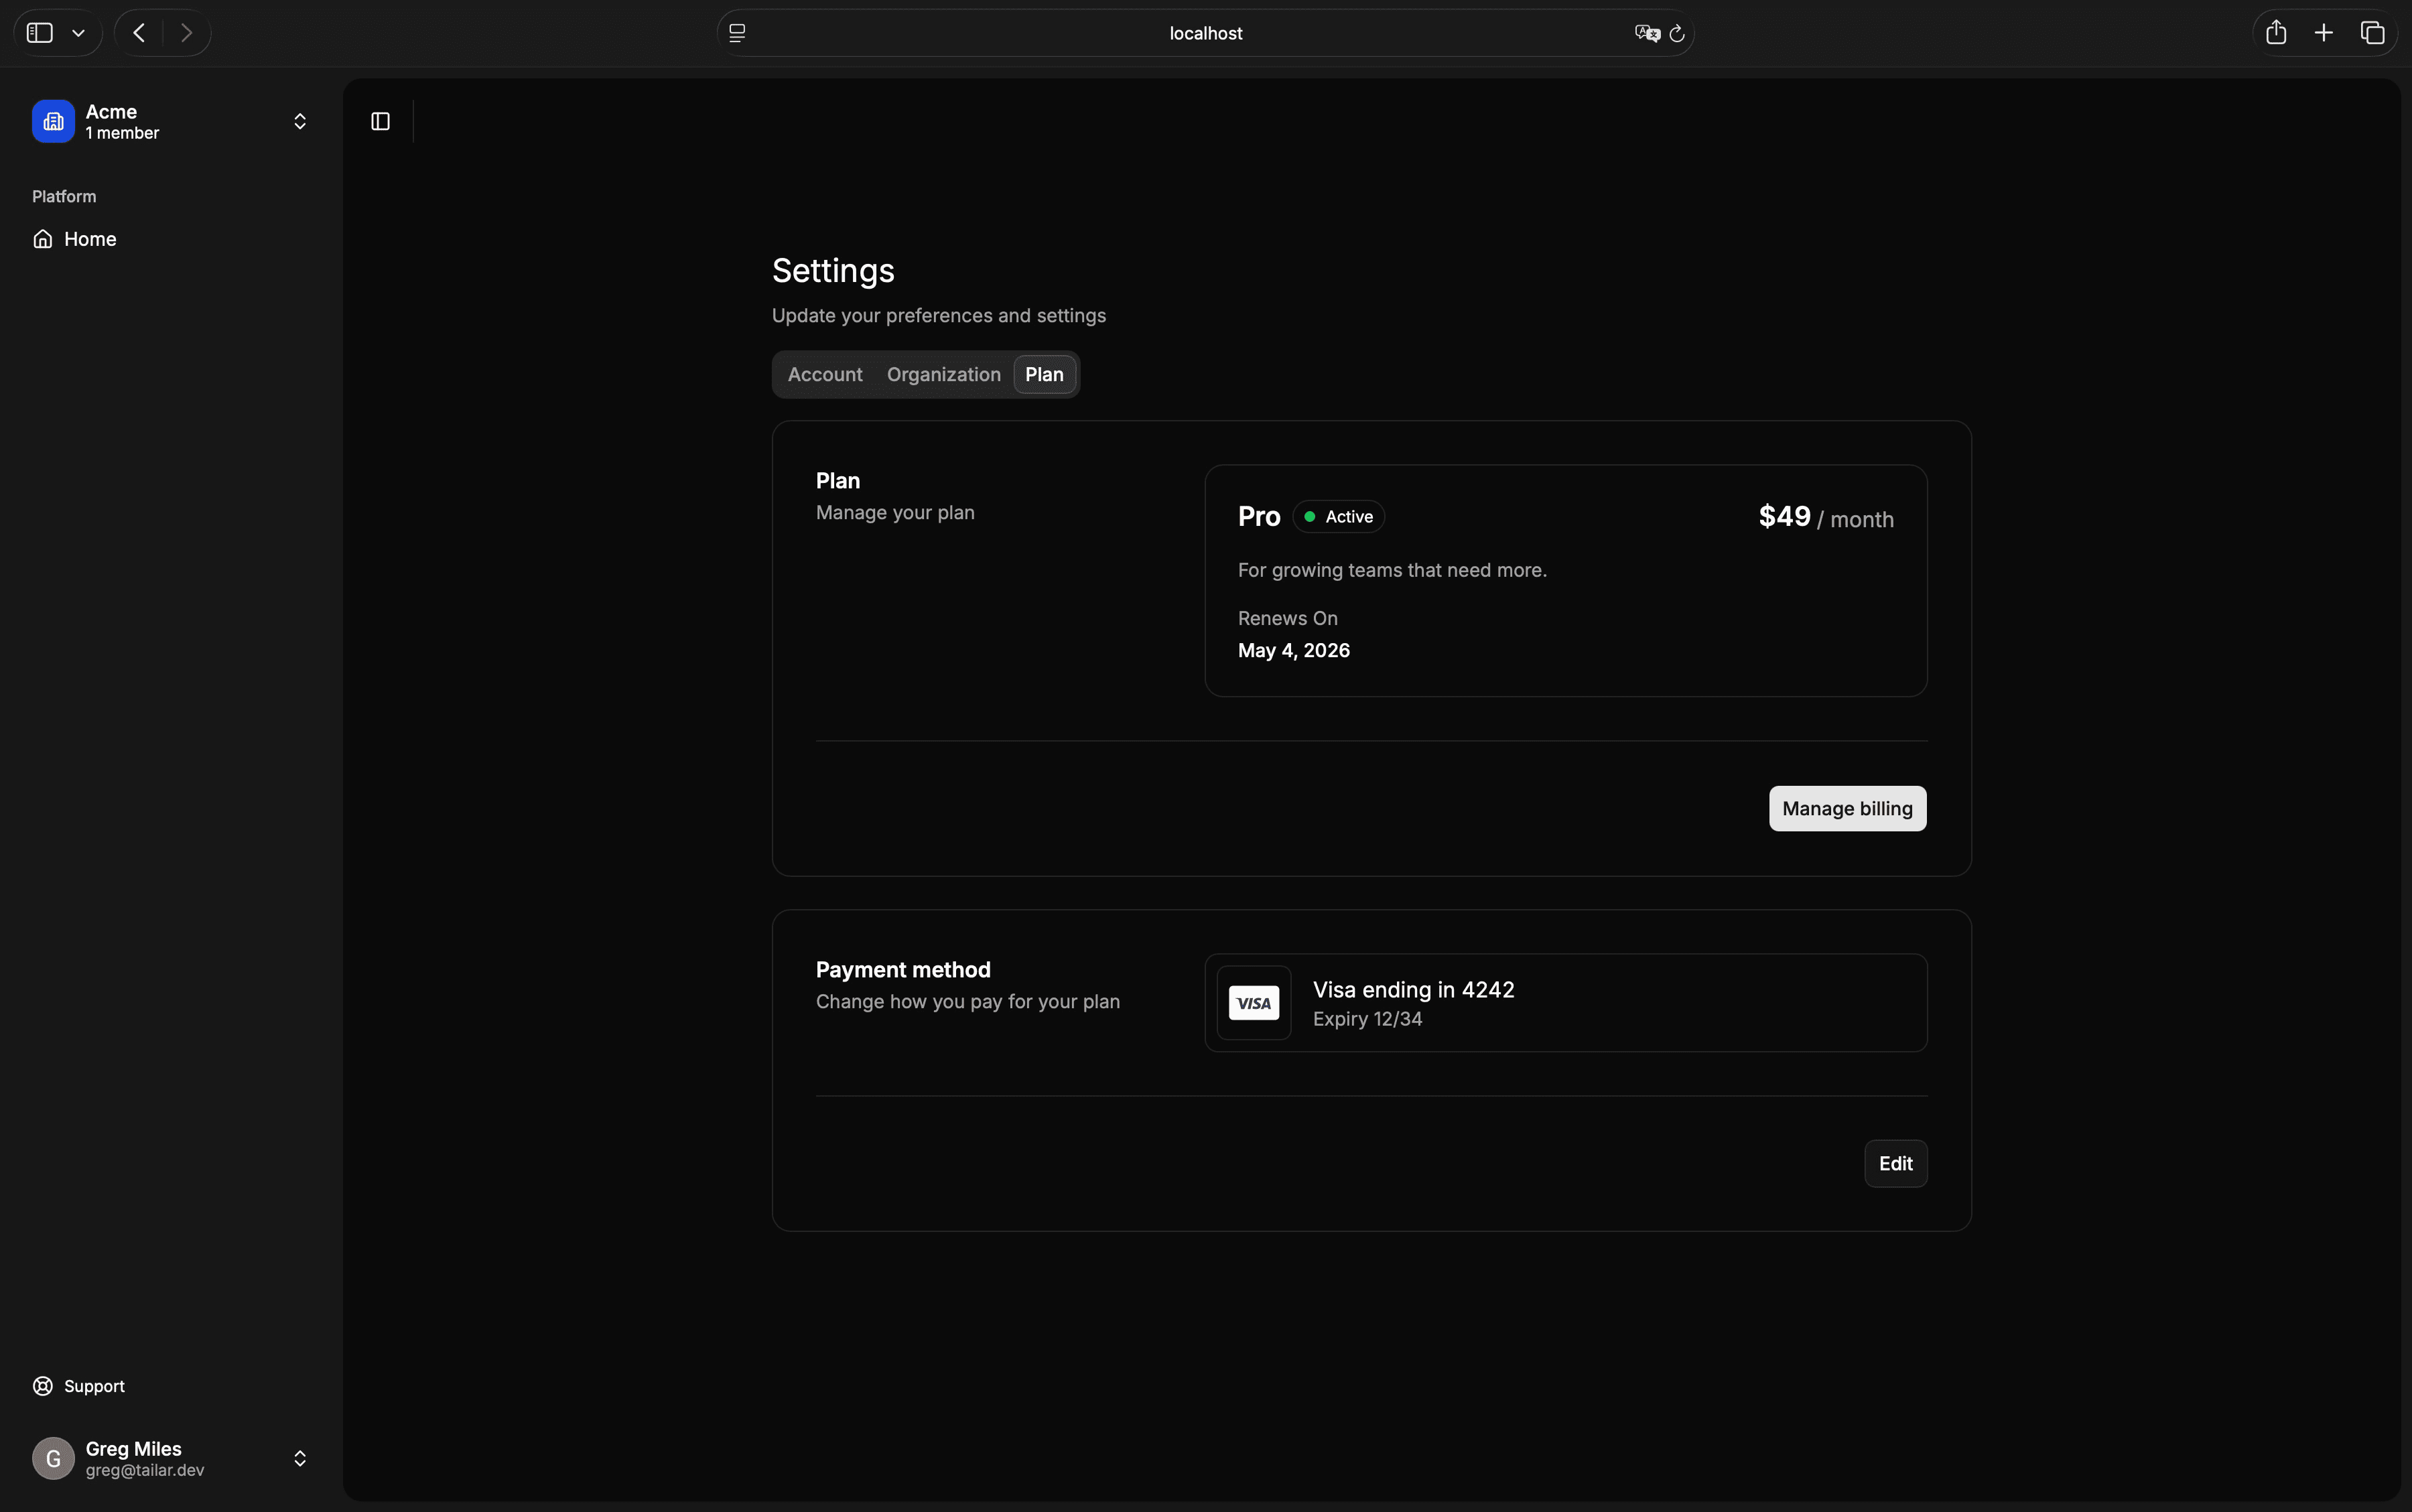Open the browser share menu
Screen dimensions: 2412x1512
point(2276,33)
